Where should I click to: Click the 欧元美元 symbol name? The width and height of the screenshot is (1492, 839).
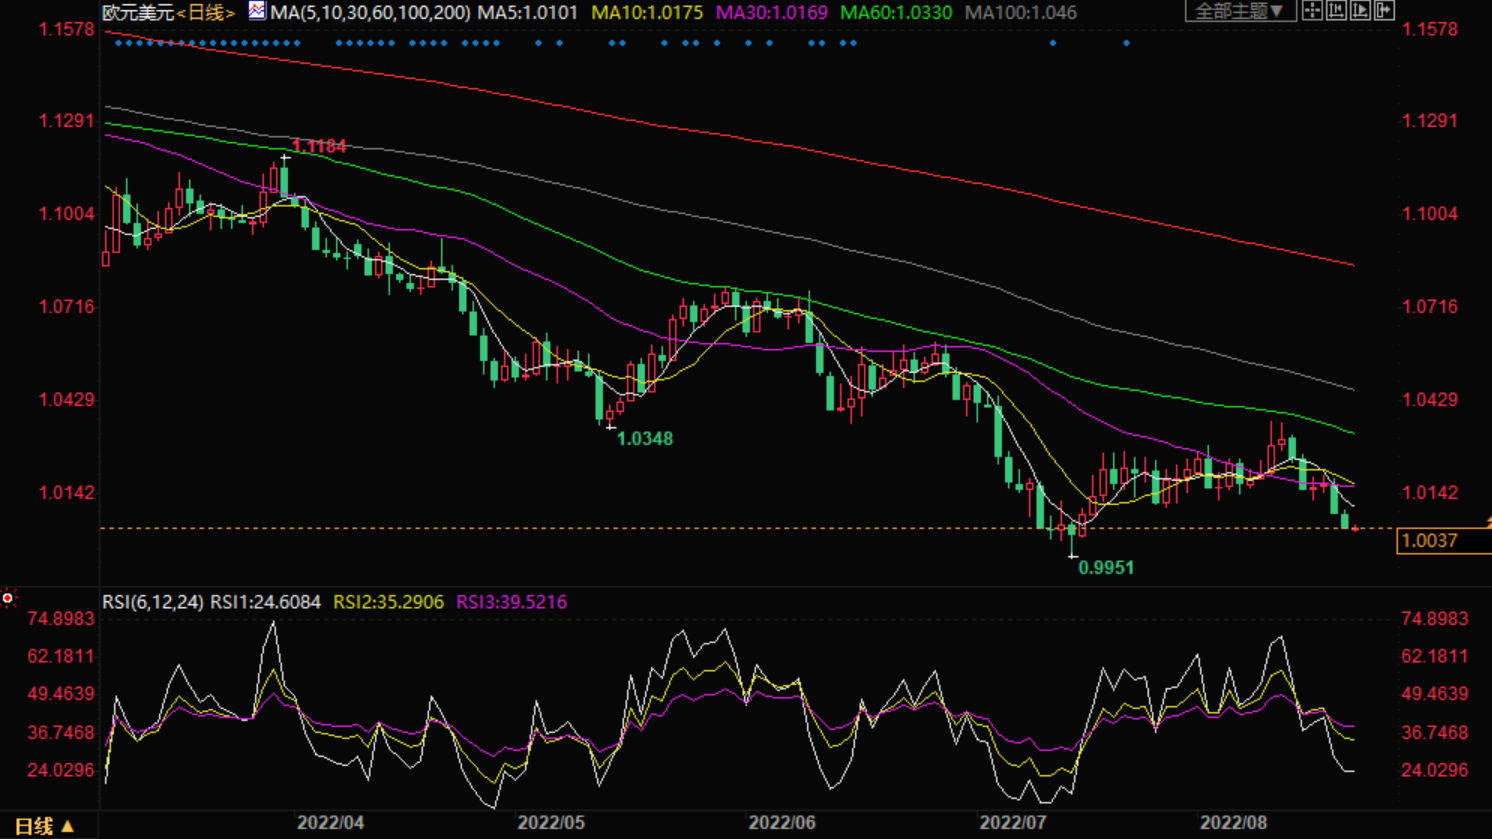click(x=138, y=13)
